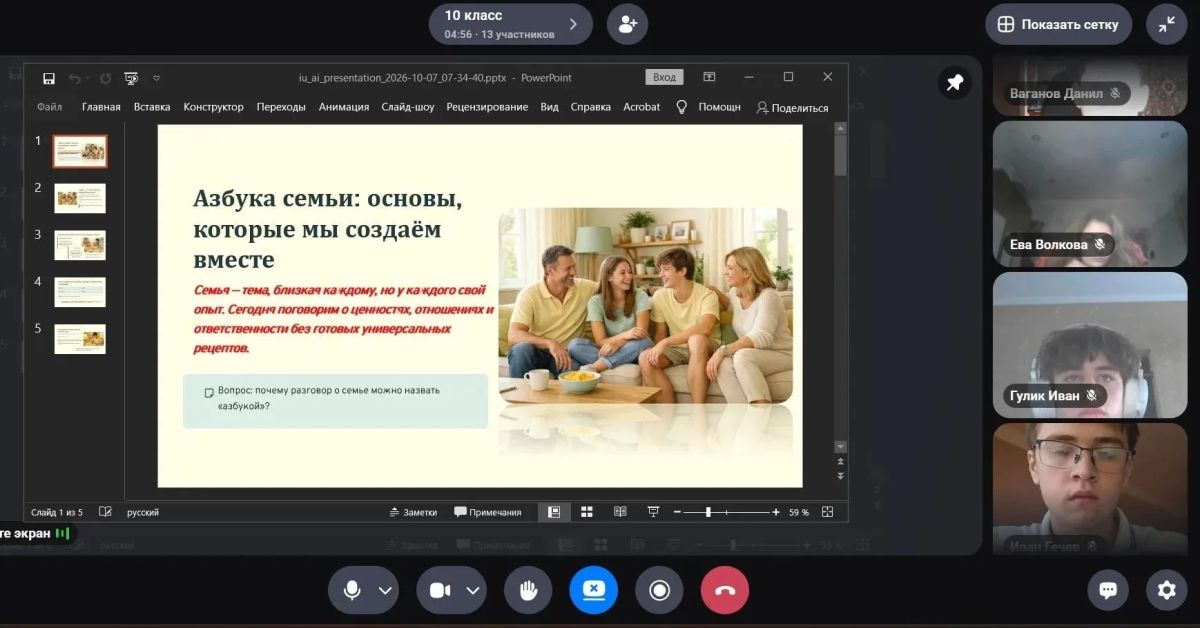Click the scroll down arrow in slide pane
The width and height of the screenshot is (1200, 628).
(x=840, y=446)
